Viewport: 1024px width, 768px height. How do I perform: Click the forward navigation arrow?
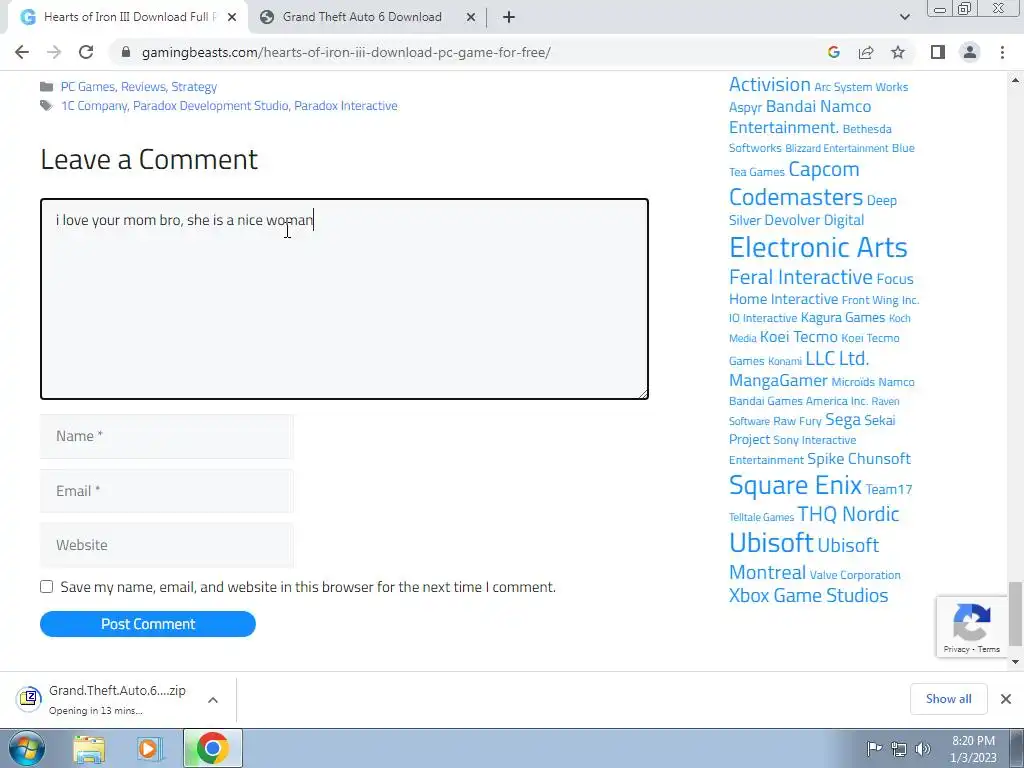[54, 52]
